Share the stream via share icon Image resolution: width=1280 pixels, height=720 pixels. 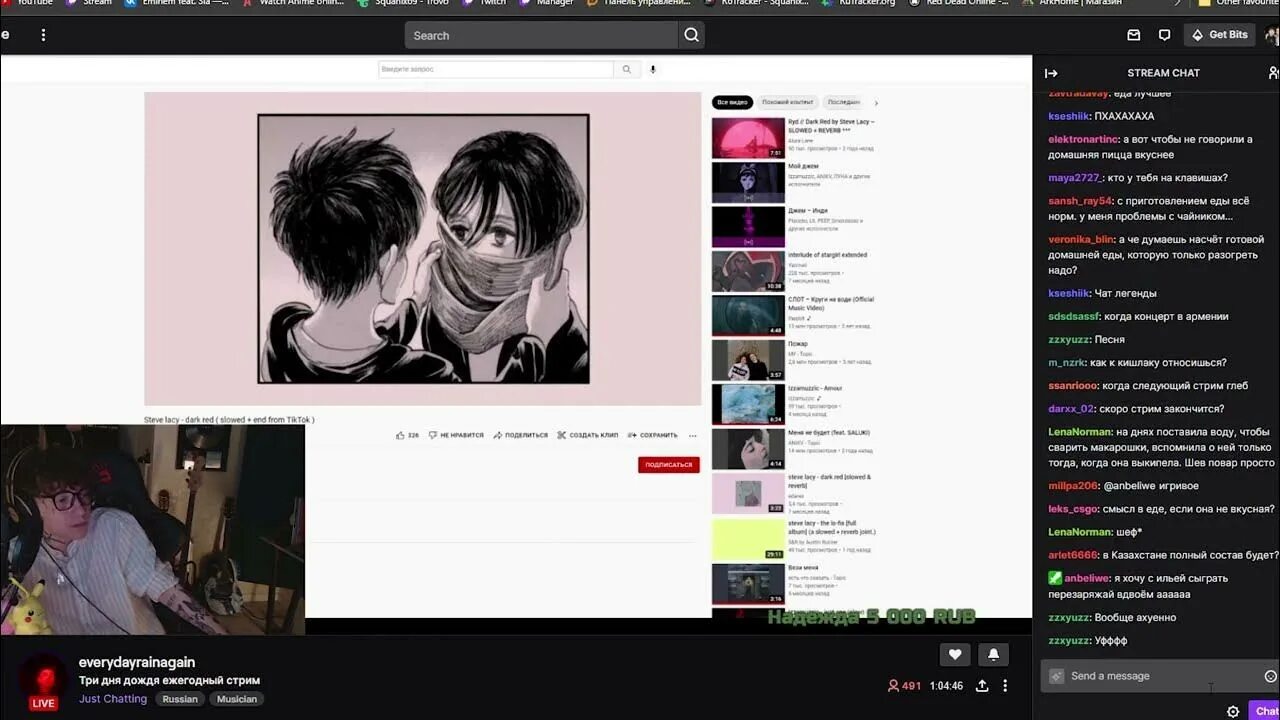coord(982,686)
